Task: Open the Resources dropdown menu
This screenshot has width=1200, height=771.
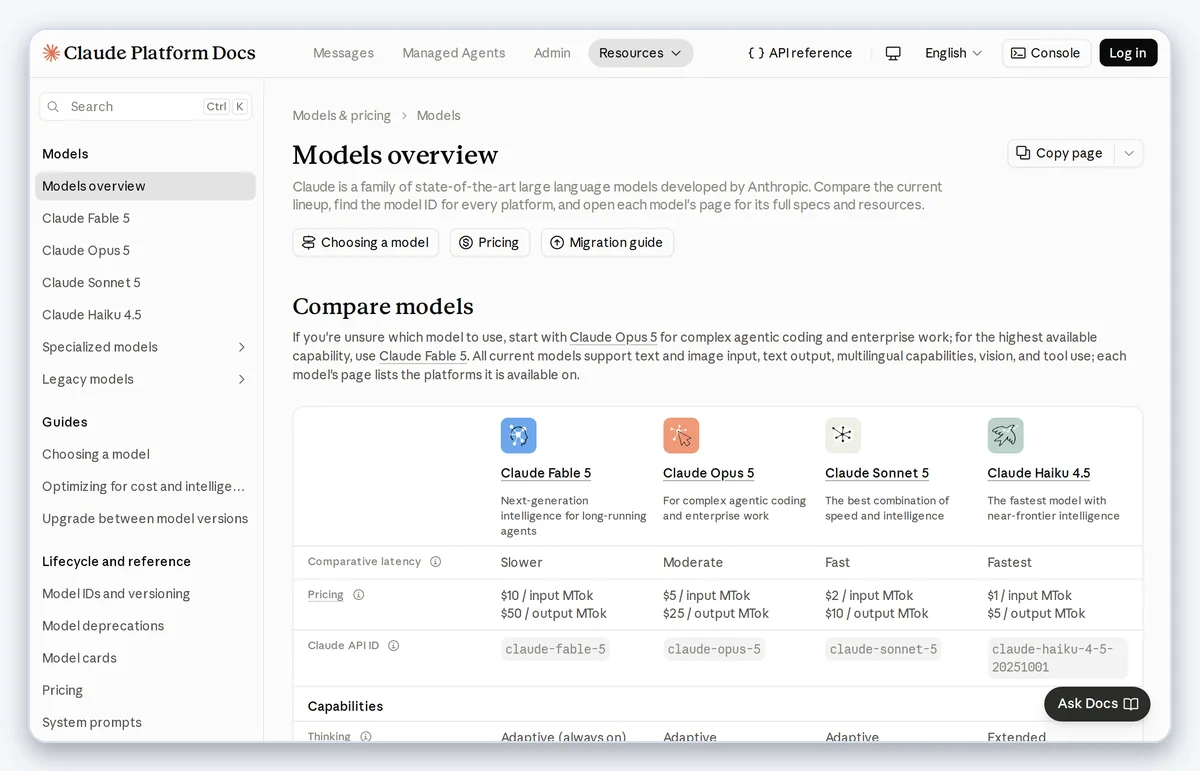Action: (640, 53)
